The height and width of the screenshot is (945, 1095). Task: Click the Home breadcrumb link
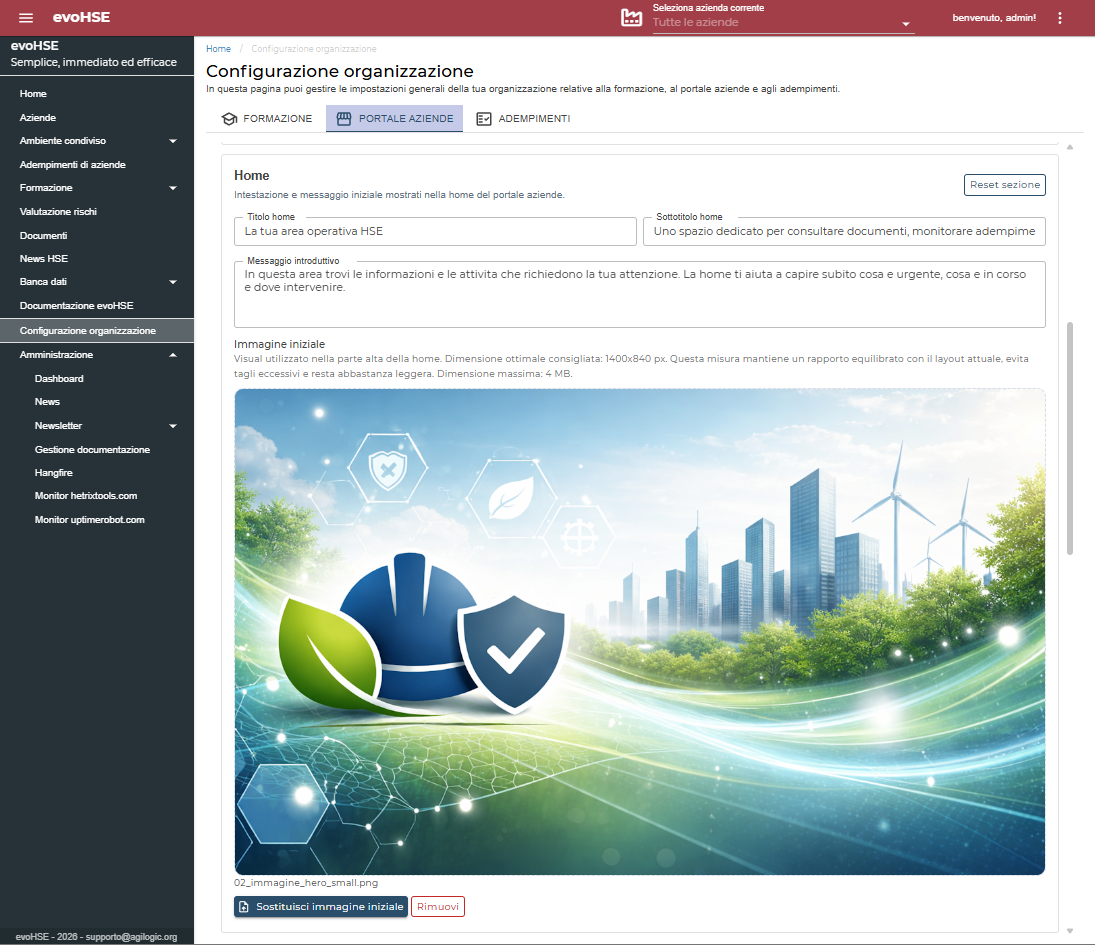tap(219, 49)
